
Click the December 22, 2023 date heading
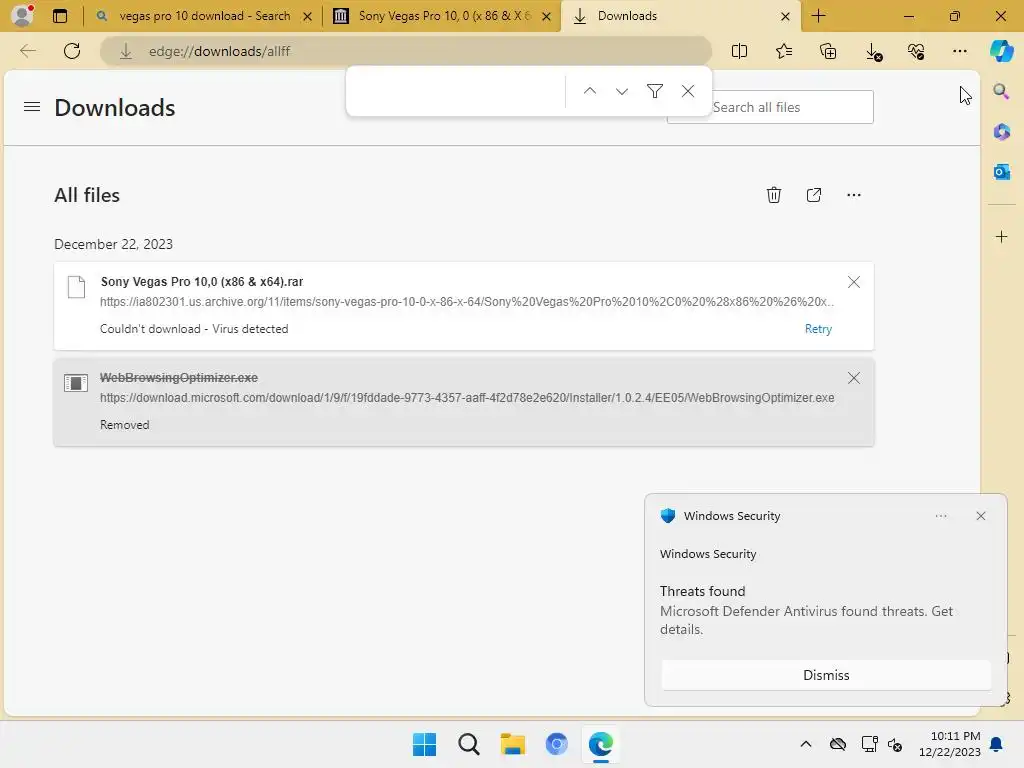114,244
